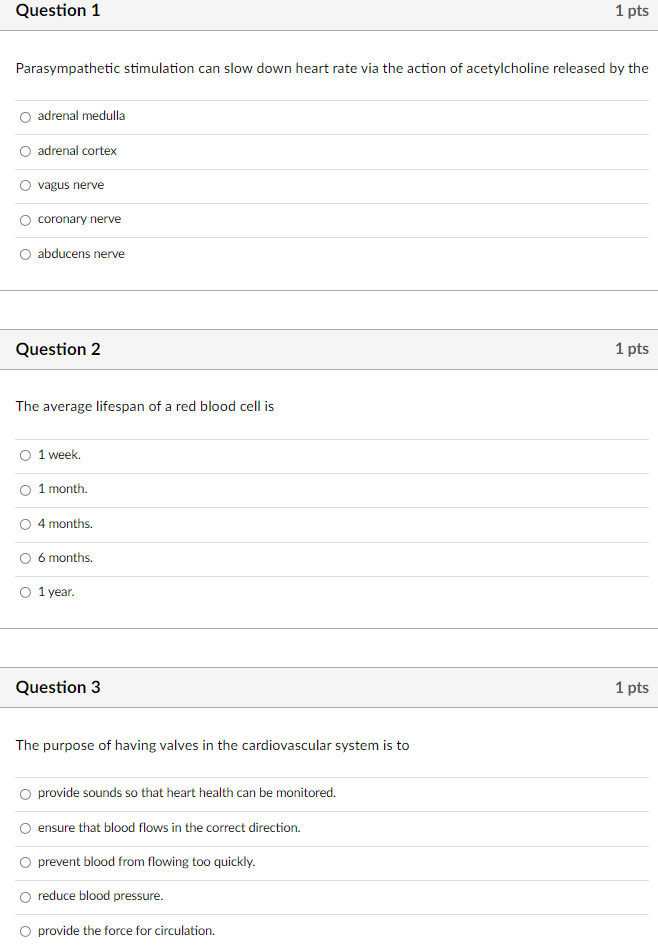Pick abducens nerve as the answer
Viewport: 658px width, 950px height.
tap(24, 254)
